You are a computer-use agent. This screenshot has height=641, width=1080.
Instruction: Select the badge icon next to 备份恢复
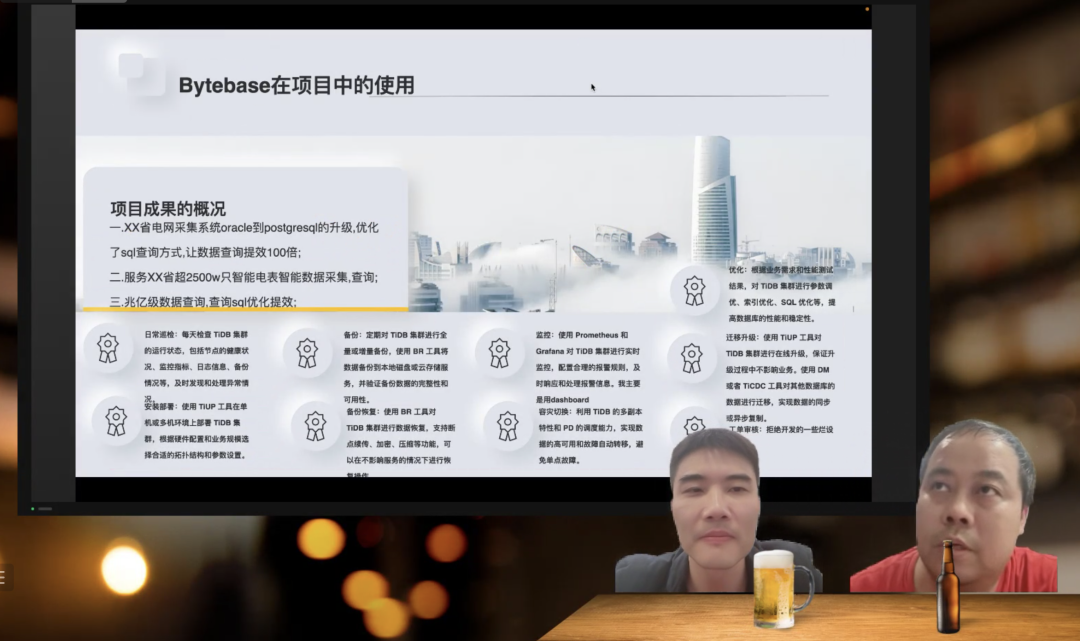[x=315, y=426]
